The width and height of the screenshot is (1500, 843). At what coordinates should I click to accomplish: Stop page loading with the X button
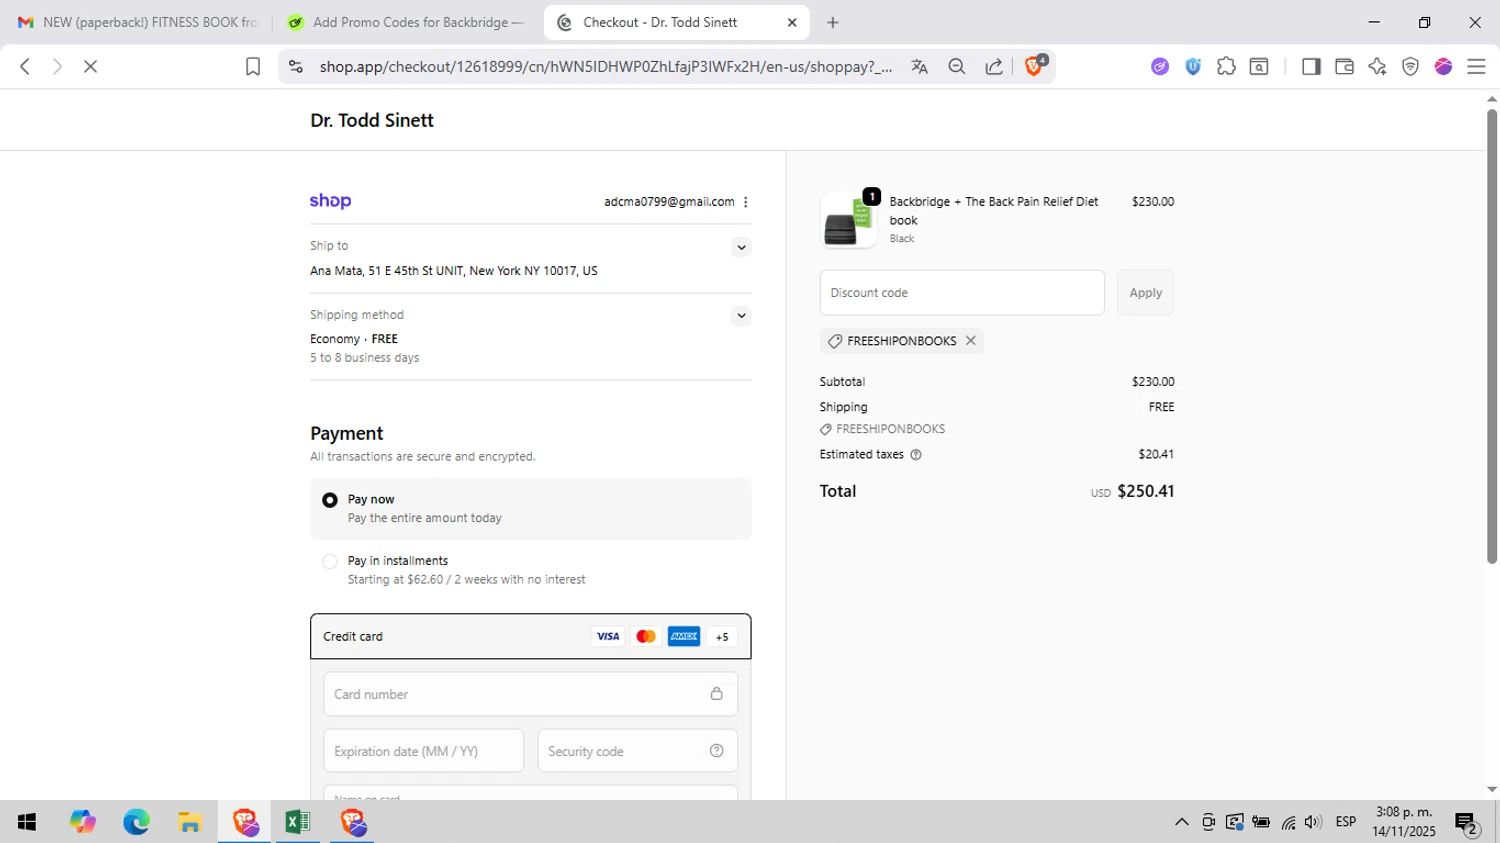click(x=90, y=66)
